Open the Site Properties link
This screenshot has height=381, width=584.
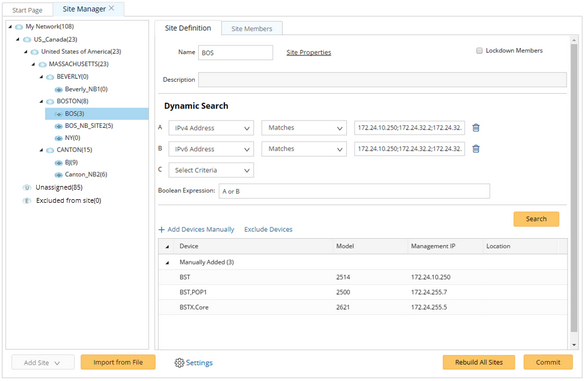click(x=308, y=53)
